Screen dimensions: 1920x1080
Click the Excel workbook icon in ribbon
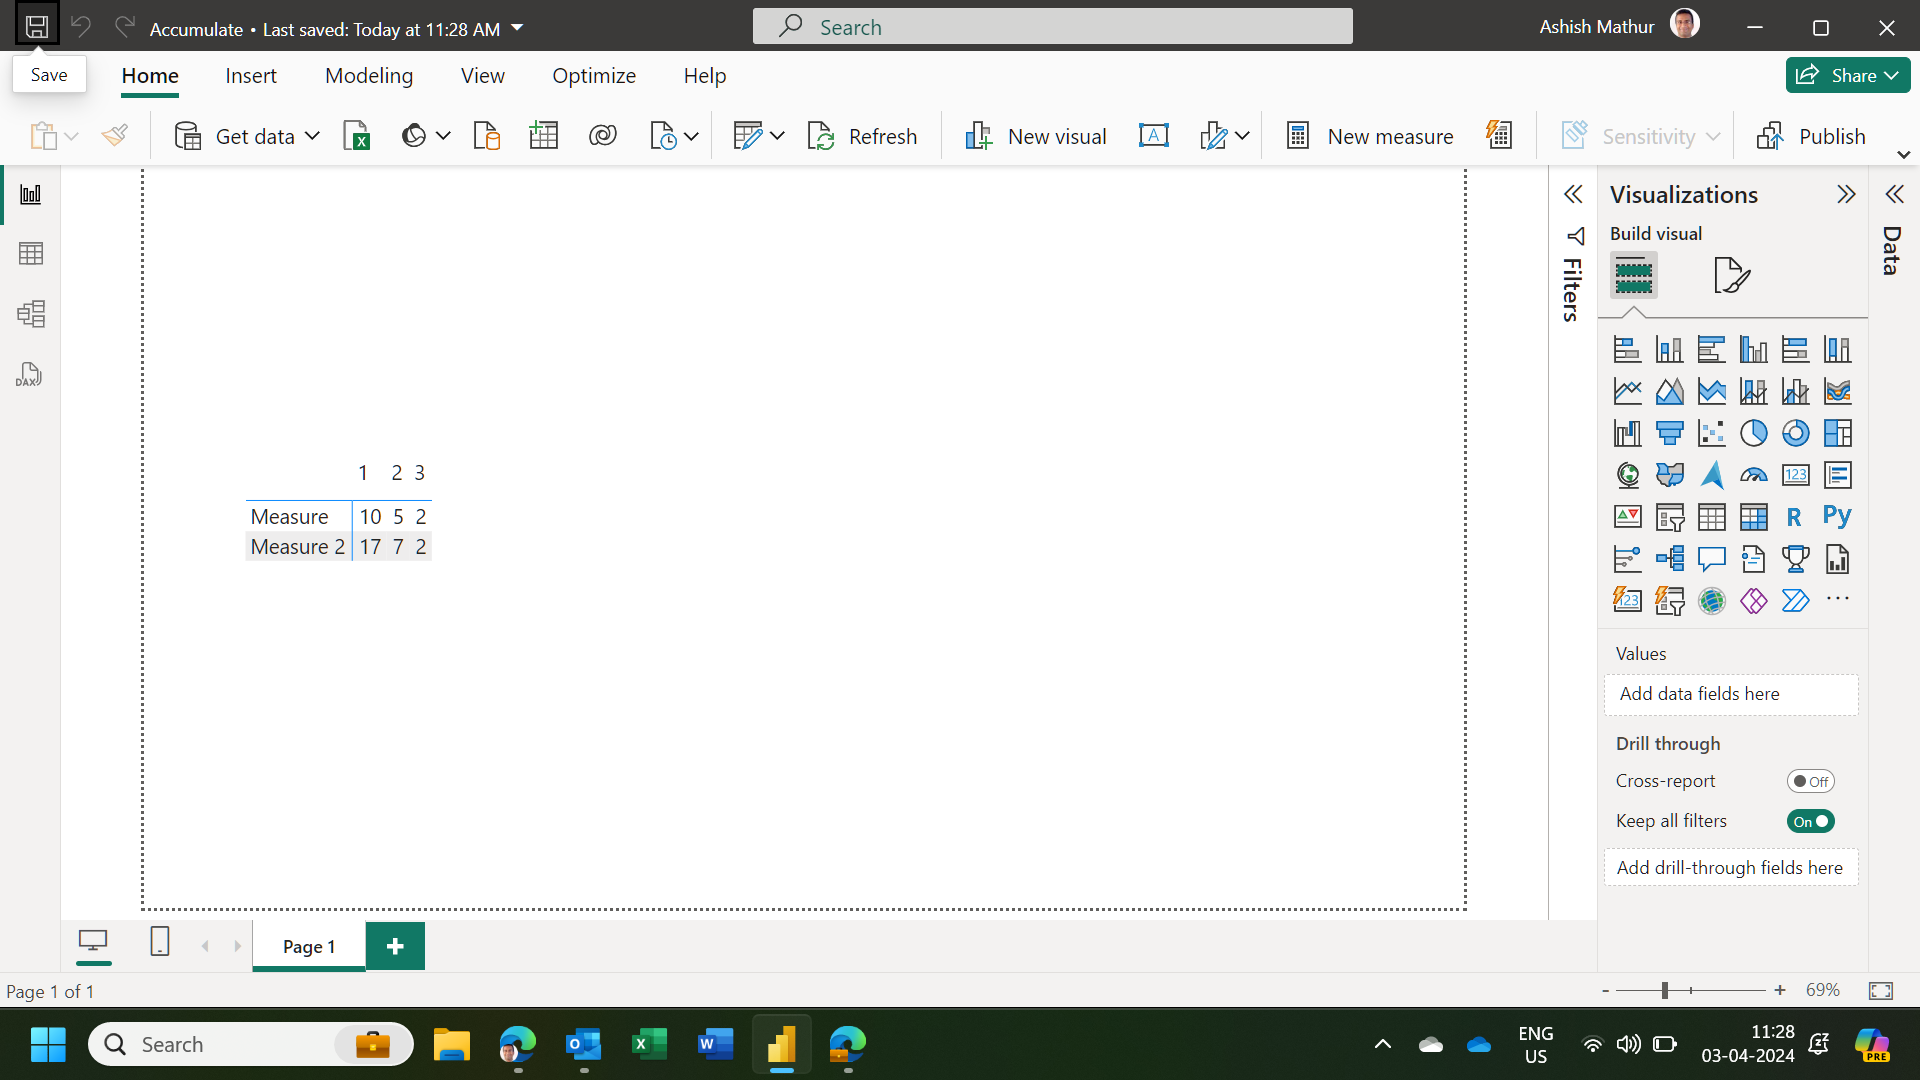[357, 136]
